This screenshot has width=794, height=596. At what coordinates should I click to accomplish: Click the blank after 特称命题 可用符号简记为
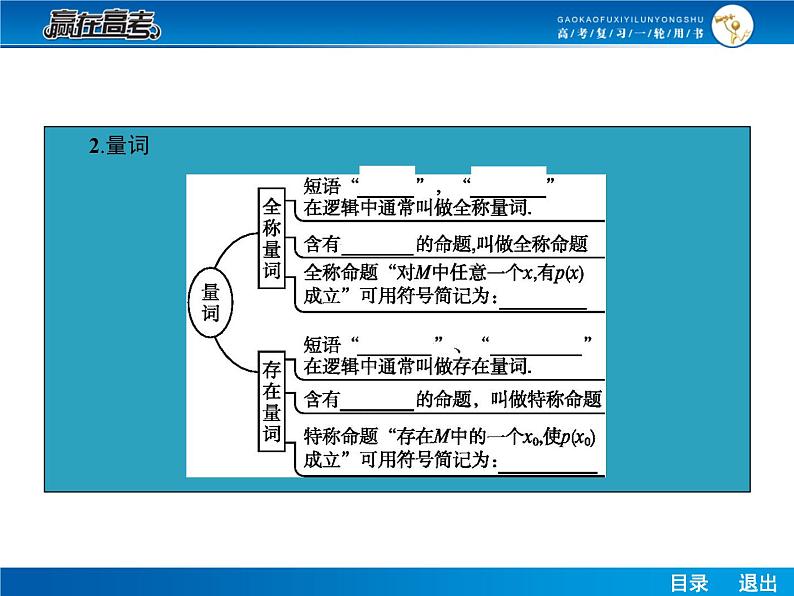(x=548, y=463)
